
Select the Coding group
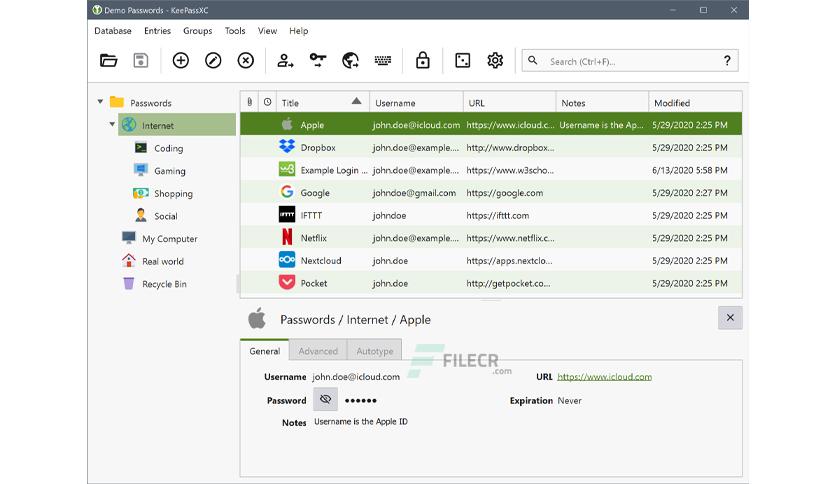[168, 148]
